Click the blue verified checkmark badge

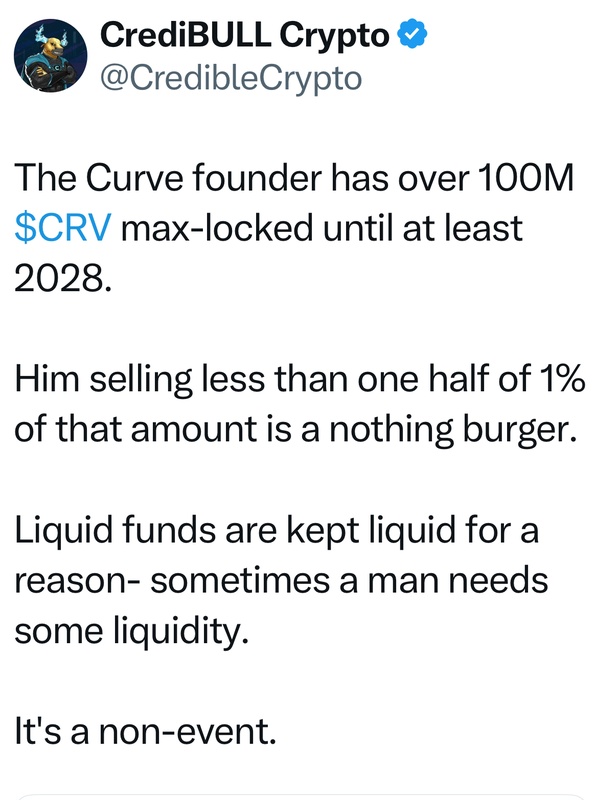click(412, 34)
